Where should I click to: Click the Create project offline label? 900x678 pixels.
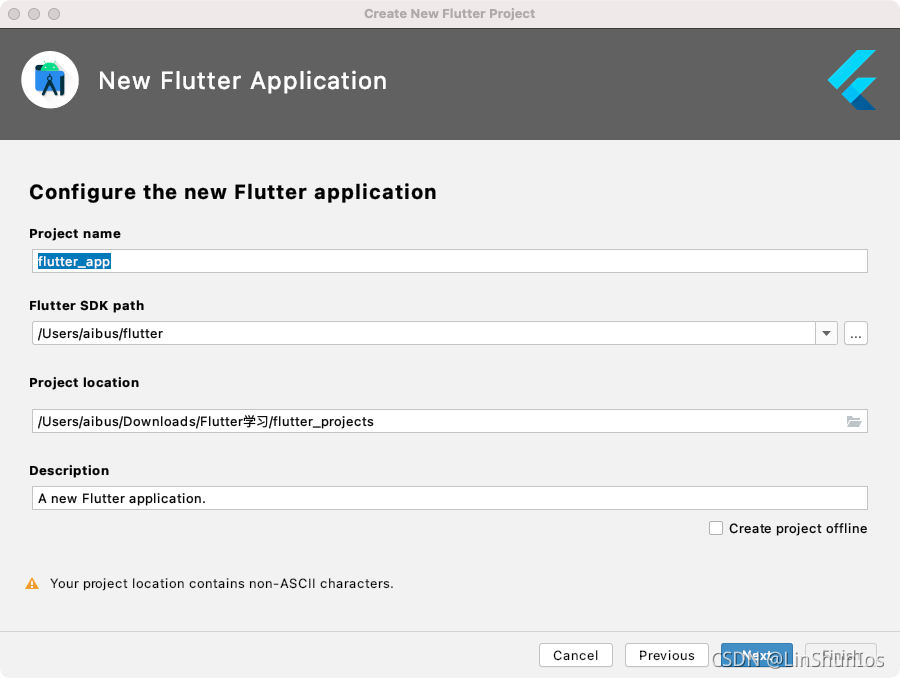(x=798, y=529)
